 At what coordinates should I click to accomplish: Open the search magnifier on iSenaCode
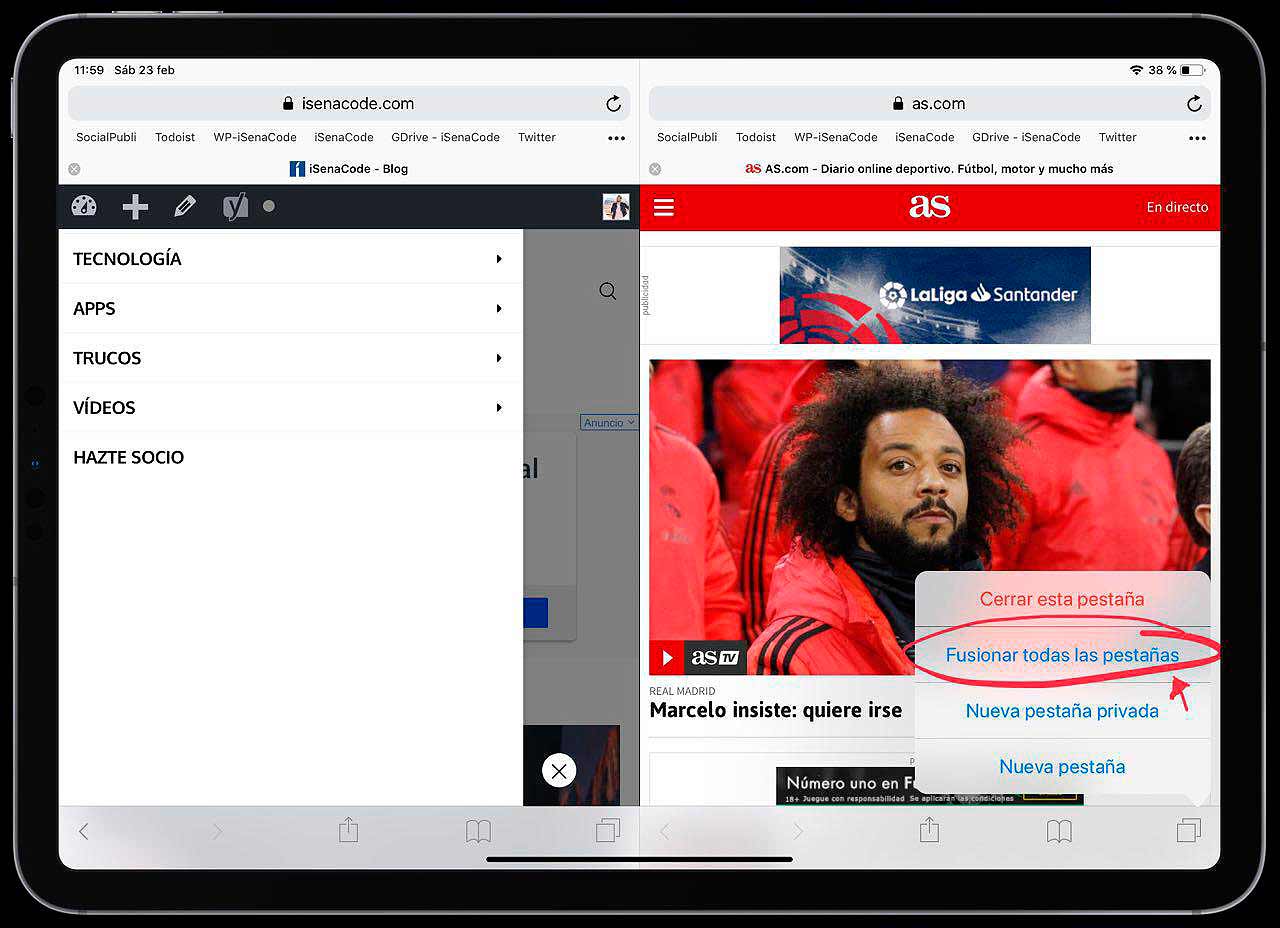click(607, 291)
